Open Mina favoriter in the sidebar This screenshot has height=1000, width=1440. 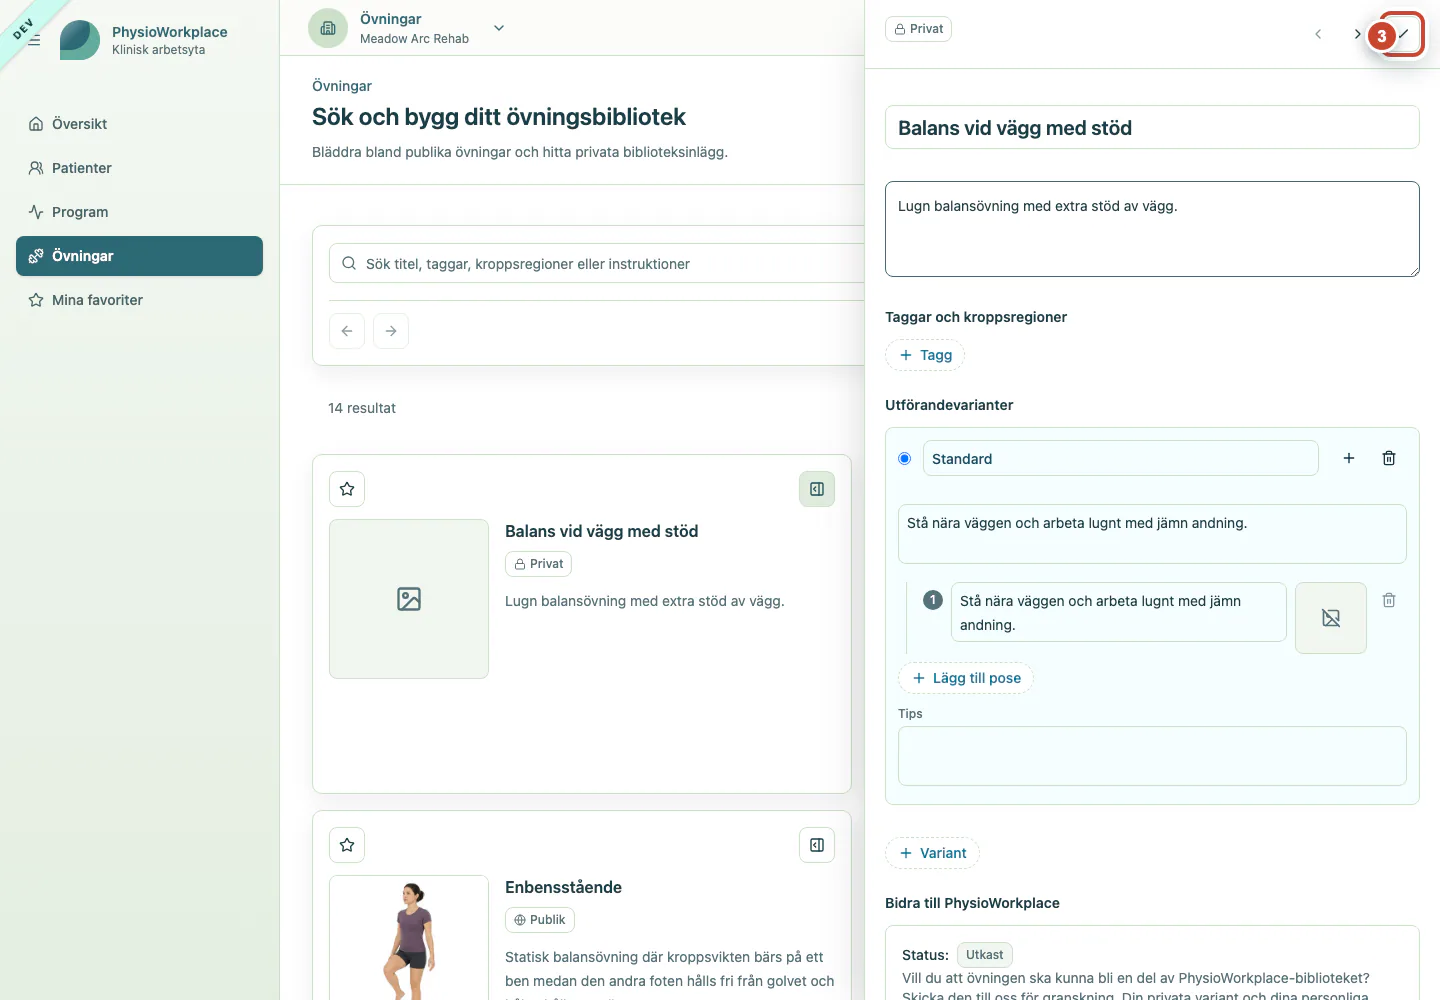click(139, 300)
